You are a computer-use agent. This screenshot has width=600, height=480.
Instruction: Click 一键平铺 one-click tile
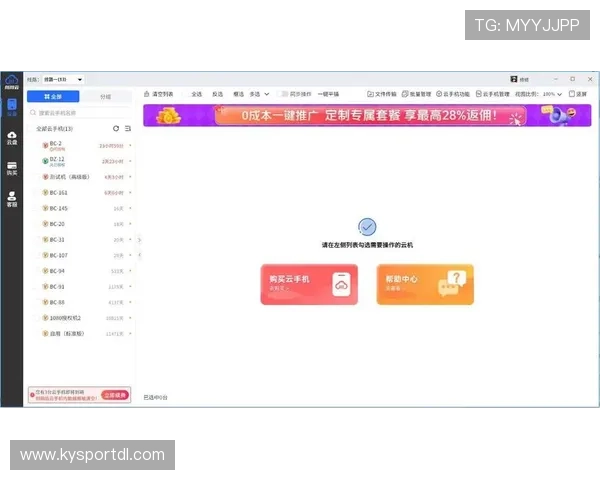coord(328,94)
